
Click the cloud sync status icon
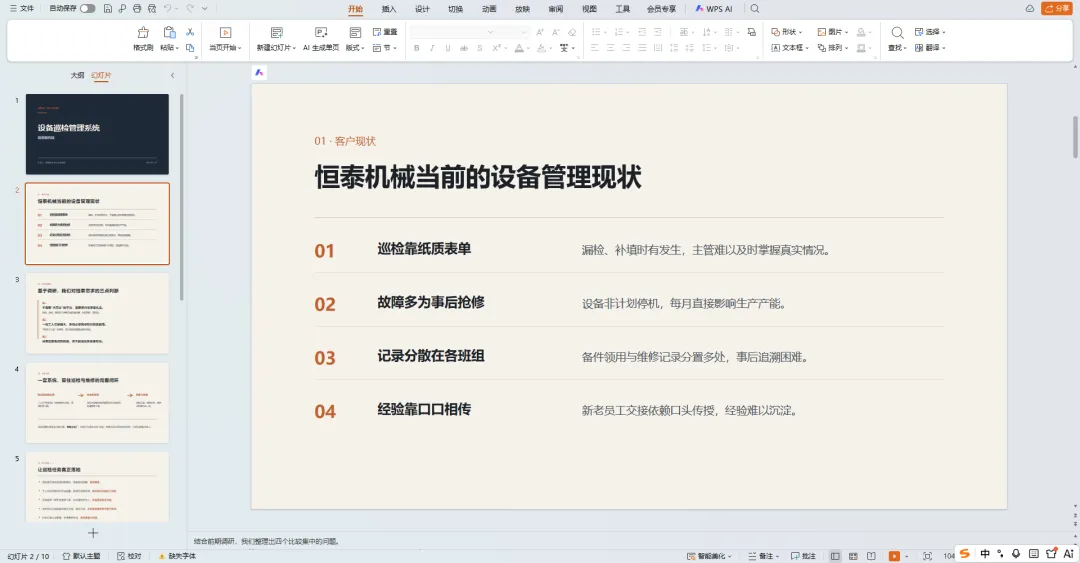tap(1030, 8)
